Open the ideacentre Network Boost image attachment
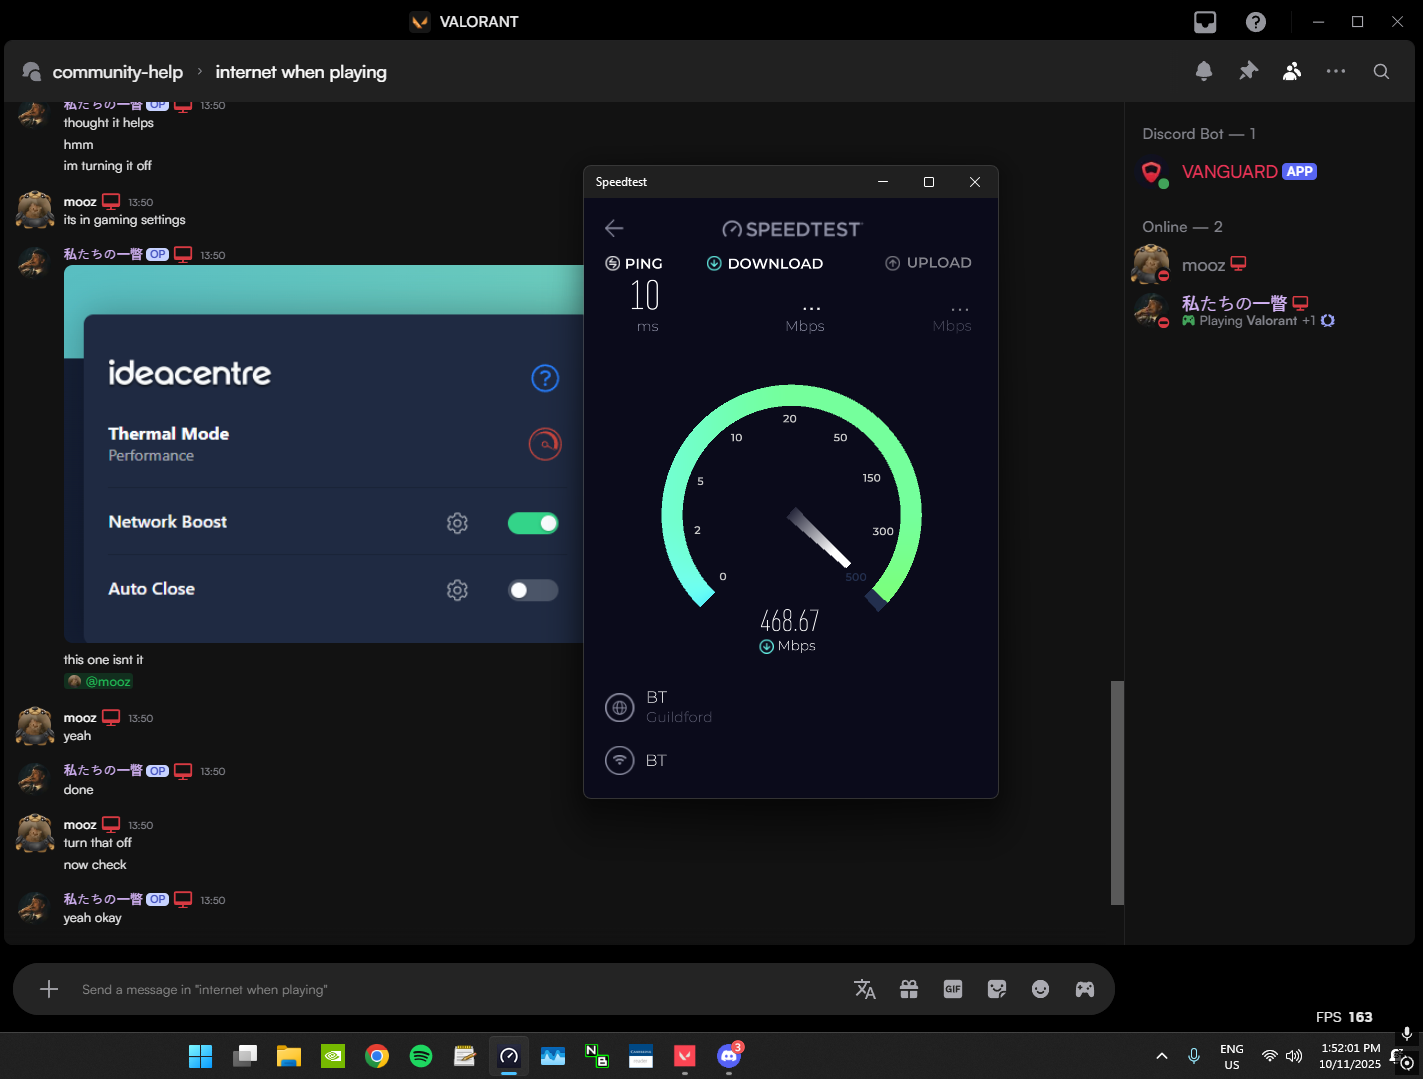 tap(324, 454)
